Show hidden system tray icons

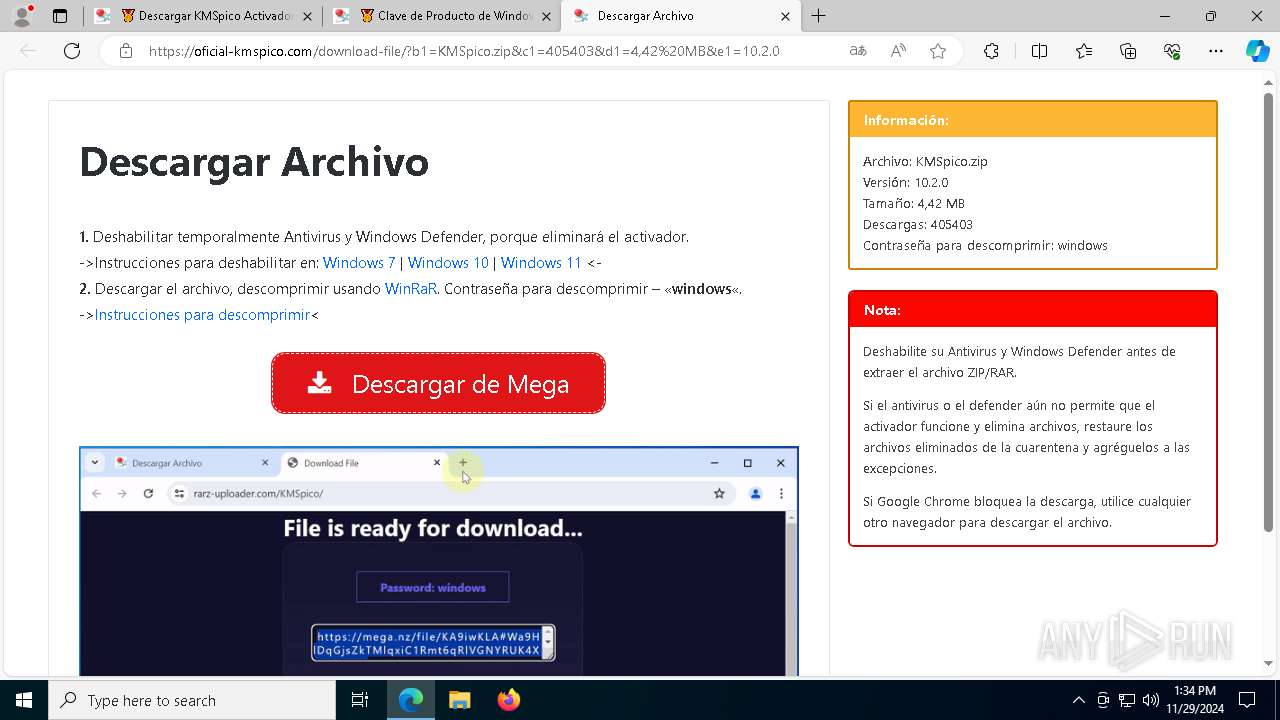pyautogui.click(x=1078, y=700)
